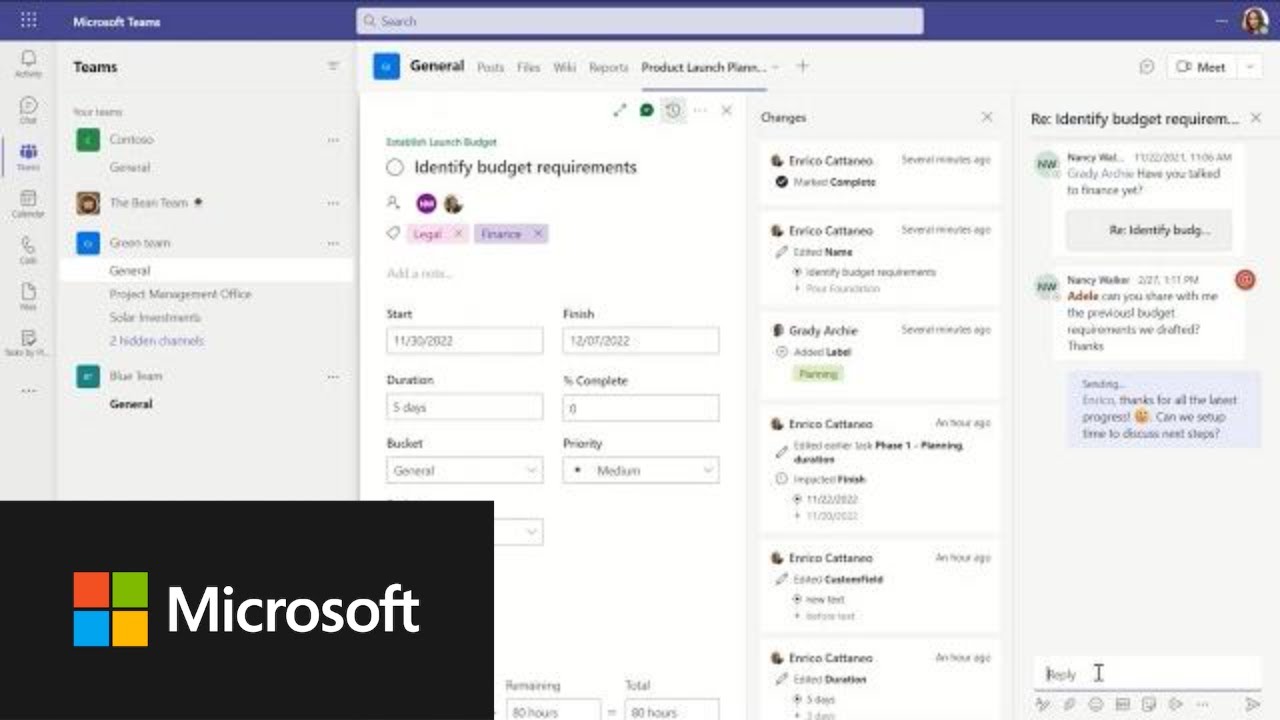Open the Activity feed in the left rail
This screenshot has height=720, width=1280.
tap(28, 64)
